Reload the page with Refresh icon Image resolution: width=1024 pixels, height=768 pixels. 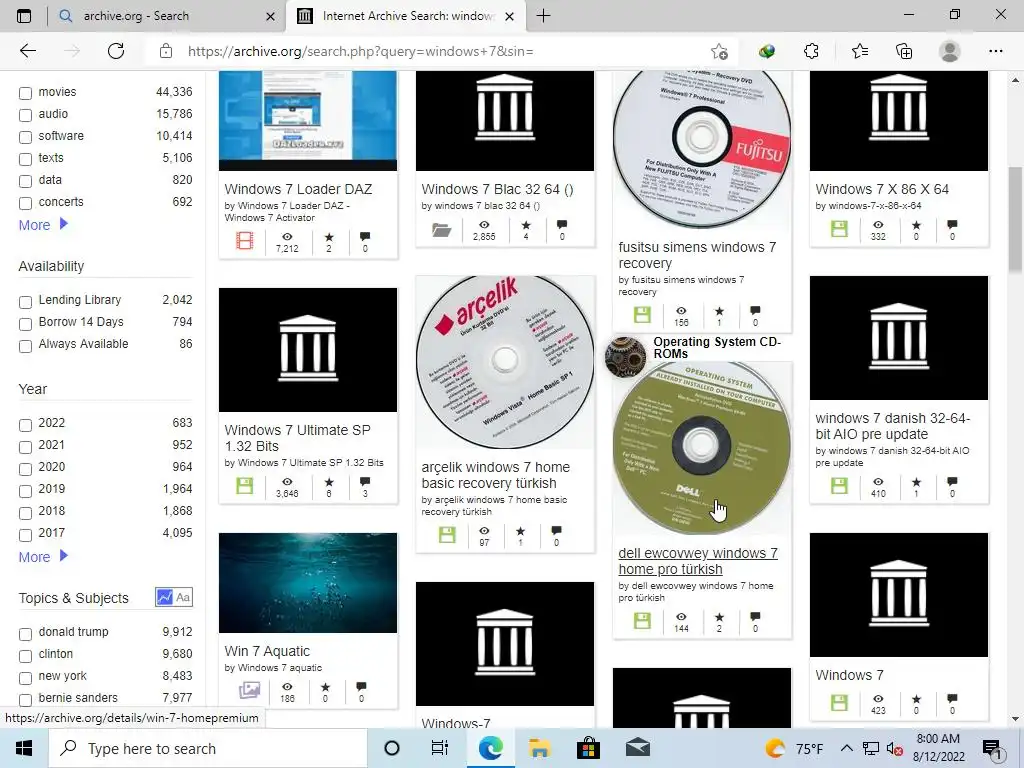click(116, 51)
